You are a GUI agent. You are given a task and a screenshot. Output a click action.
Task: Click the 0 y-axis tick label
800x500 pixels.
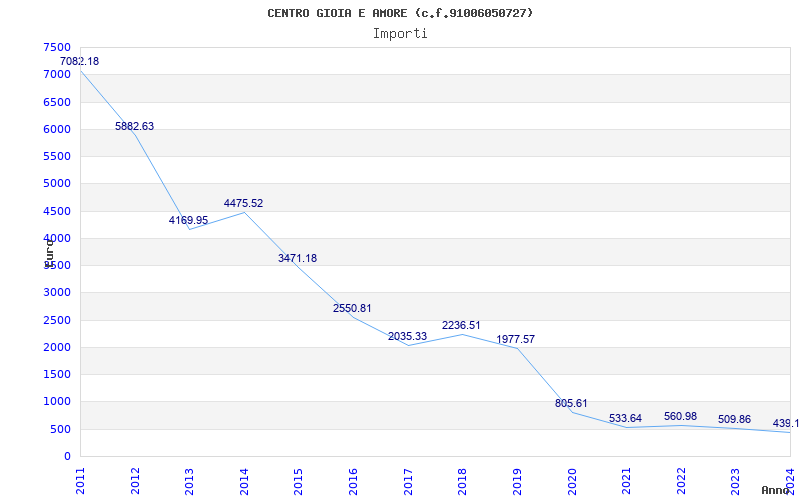tap(67, 457)
